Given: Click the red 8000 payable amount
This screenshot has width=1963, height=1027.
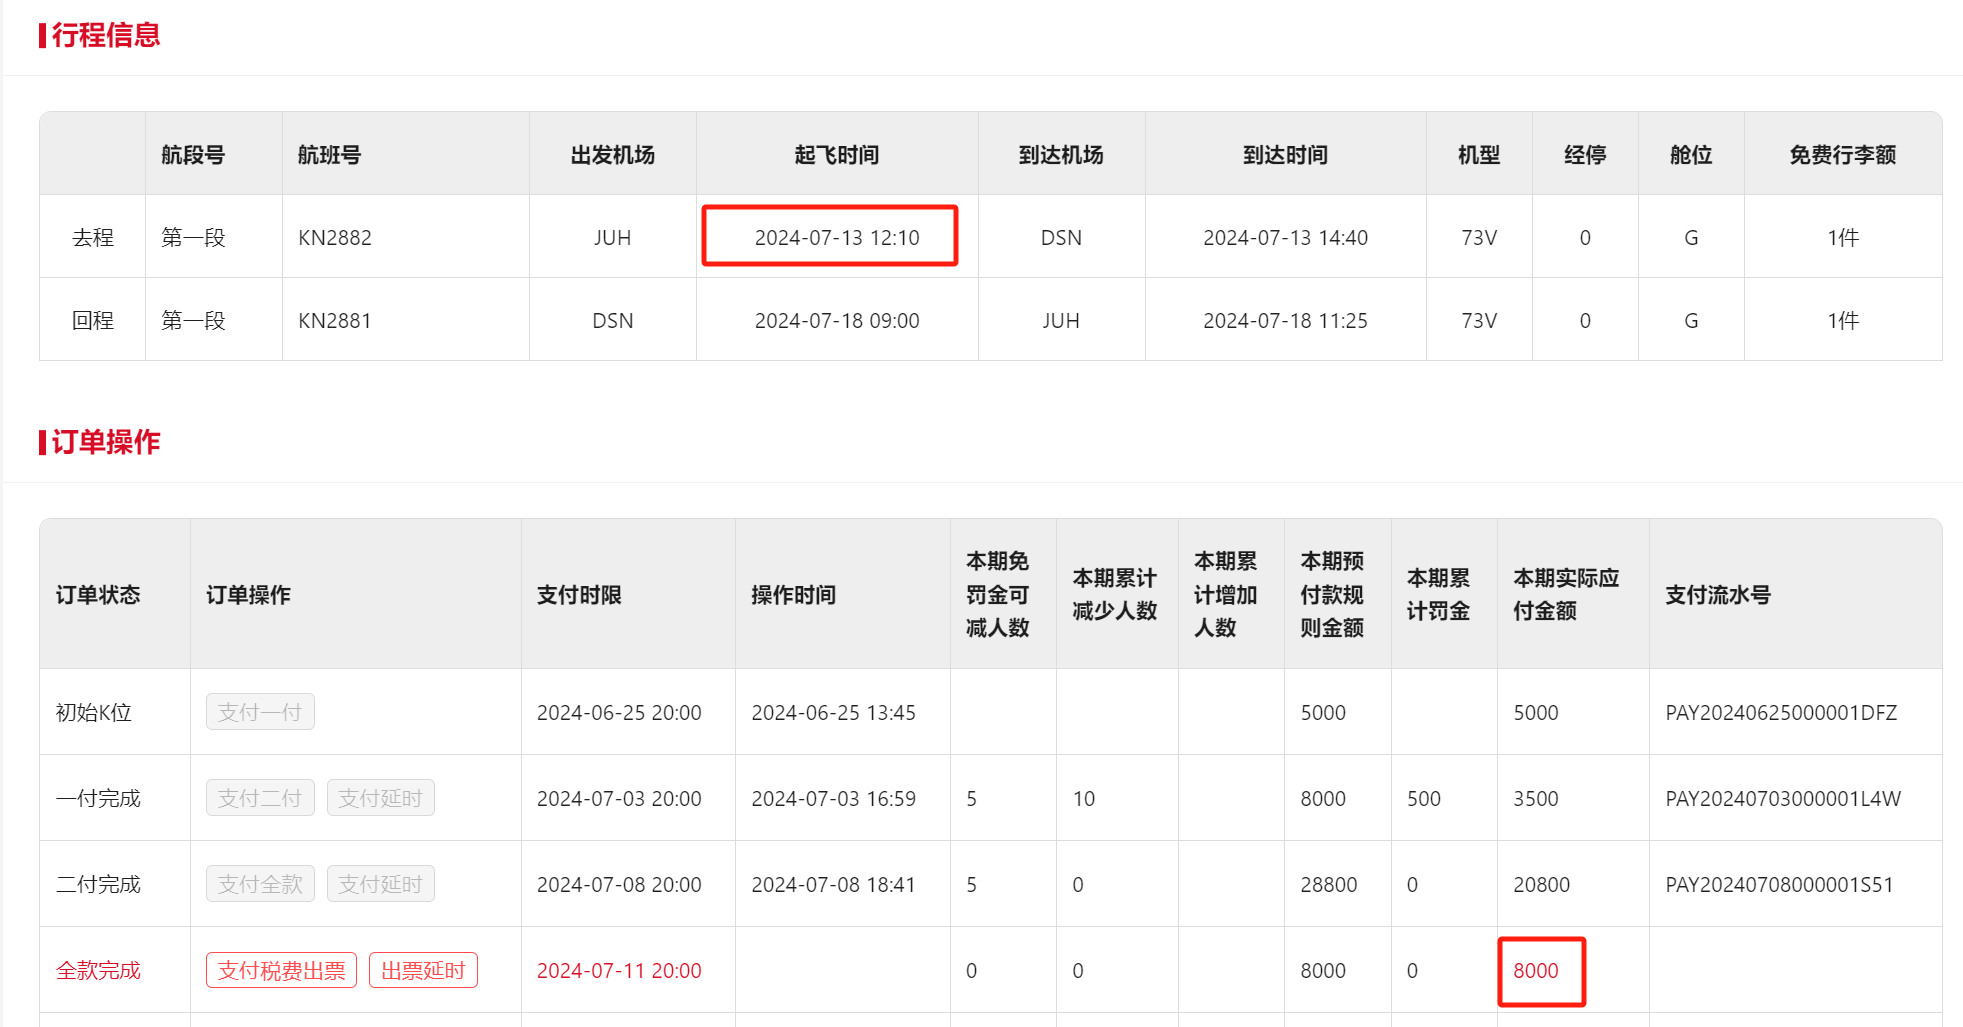Looking at the screenshot, I should [x=1535, y=970].
